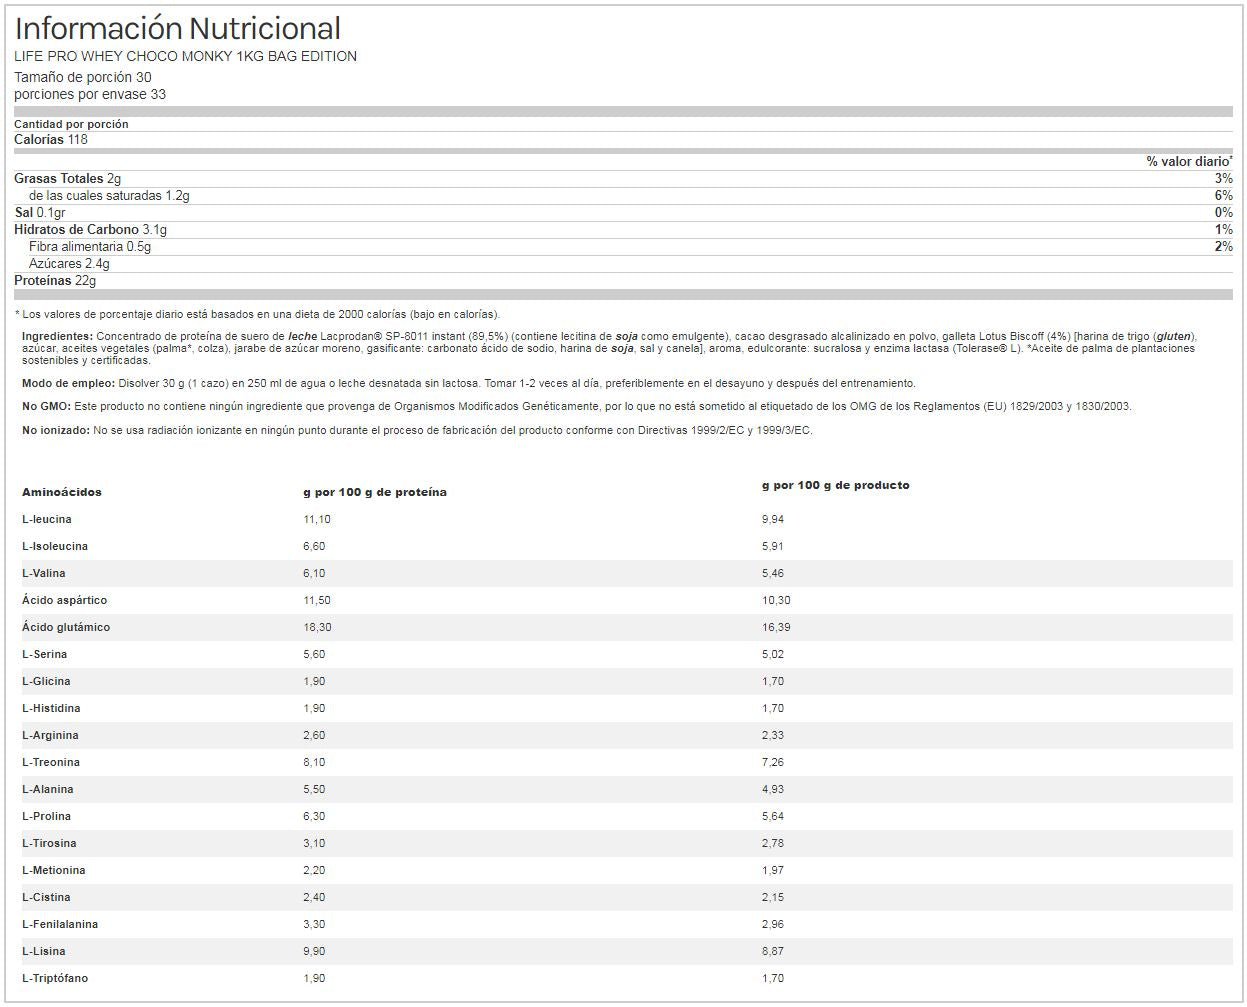Click the 8,10 value for L-Treonina
The width and height of the screenshot is (1247, 1007).
pyautogui.click(x=314, y=762)
